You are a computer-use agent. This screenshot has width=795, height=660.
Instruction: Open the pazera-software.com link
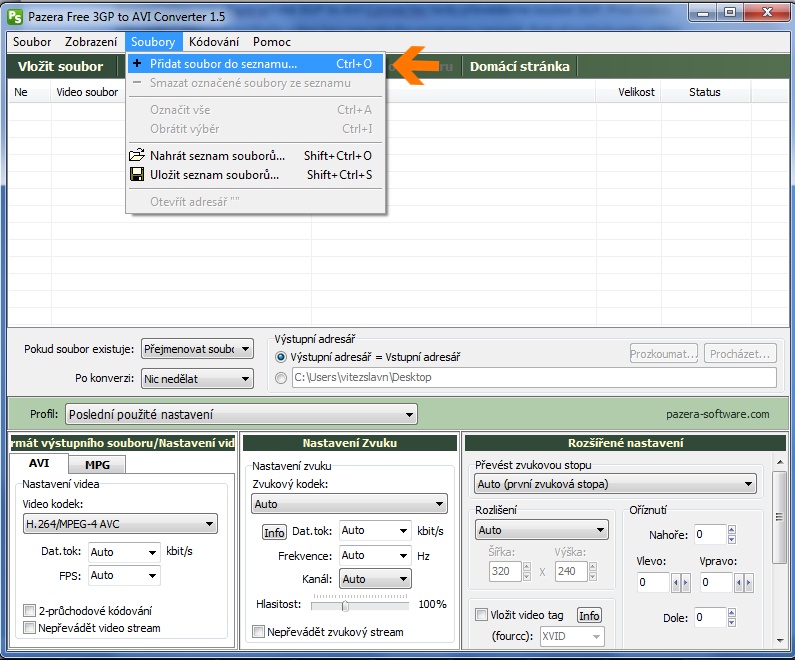(x=717, y=414)
